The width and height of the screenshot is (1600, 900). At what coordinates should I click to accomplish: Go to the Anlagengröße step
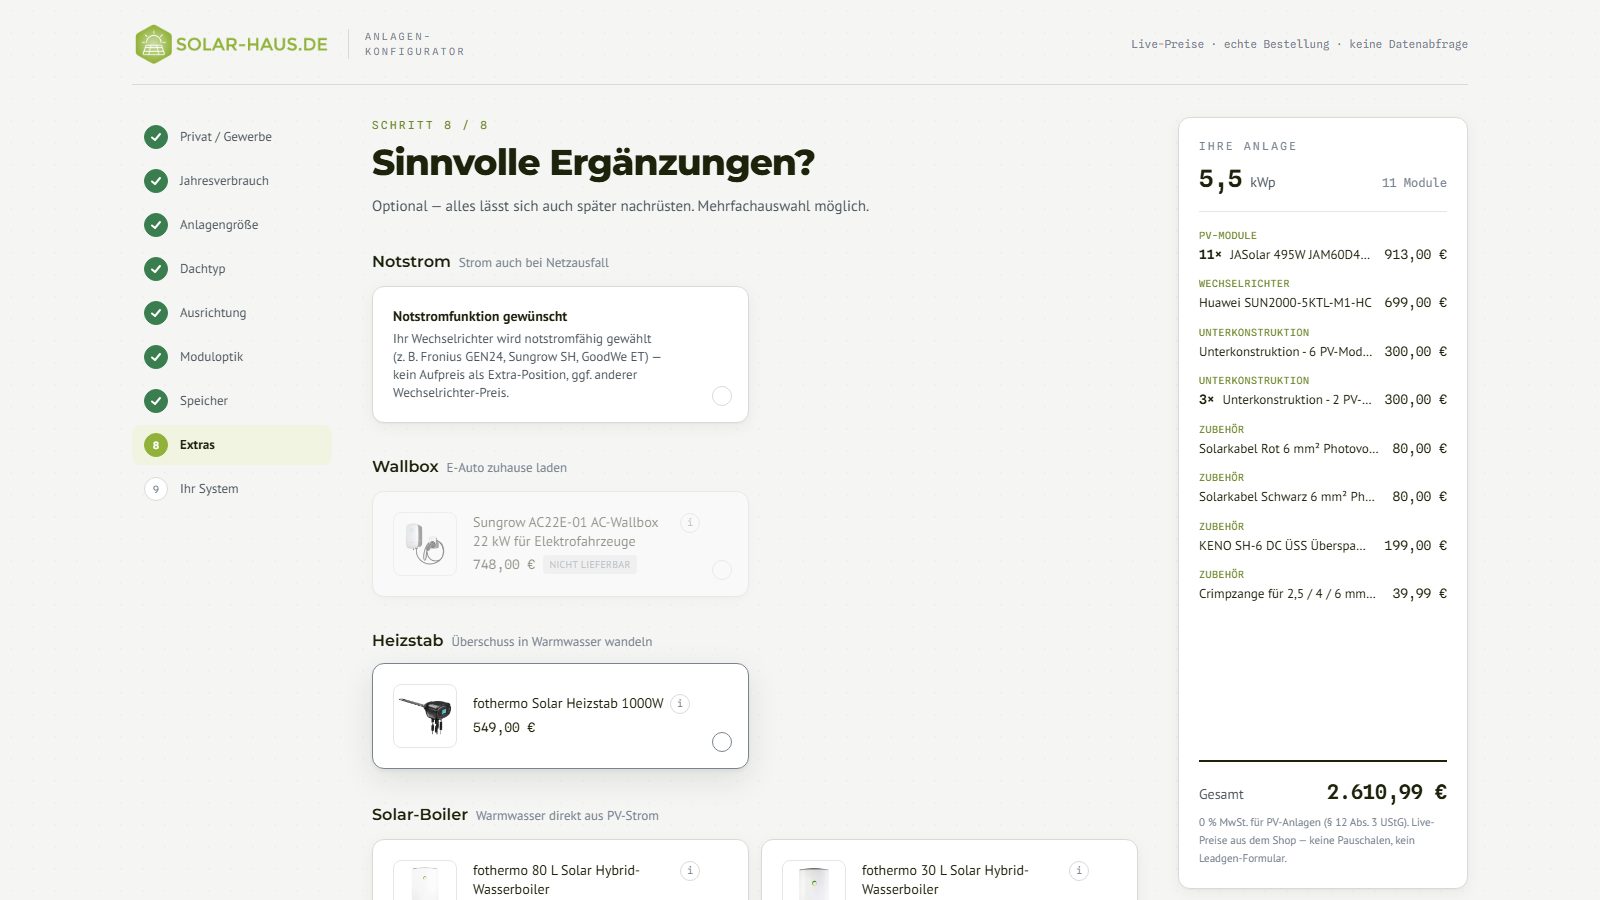pyautogui.click(x=232, y=225)
